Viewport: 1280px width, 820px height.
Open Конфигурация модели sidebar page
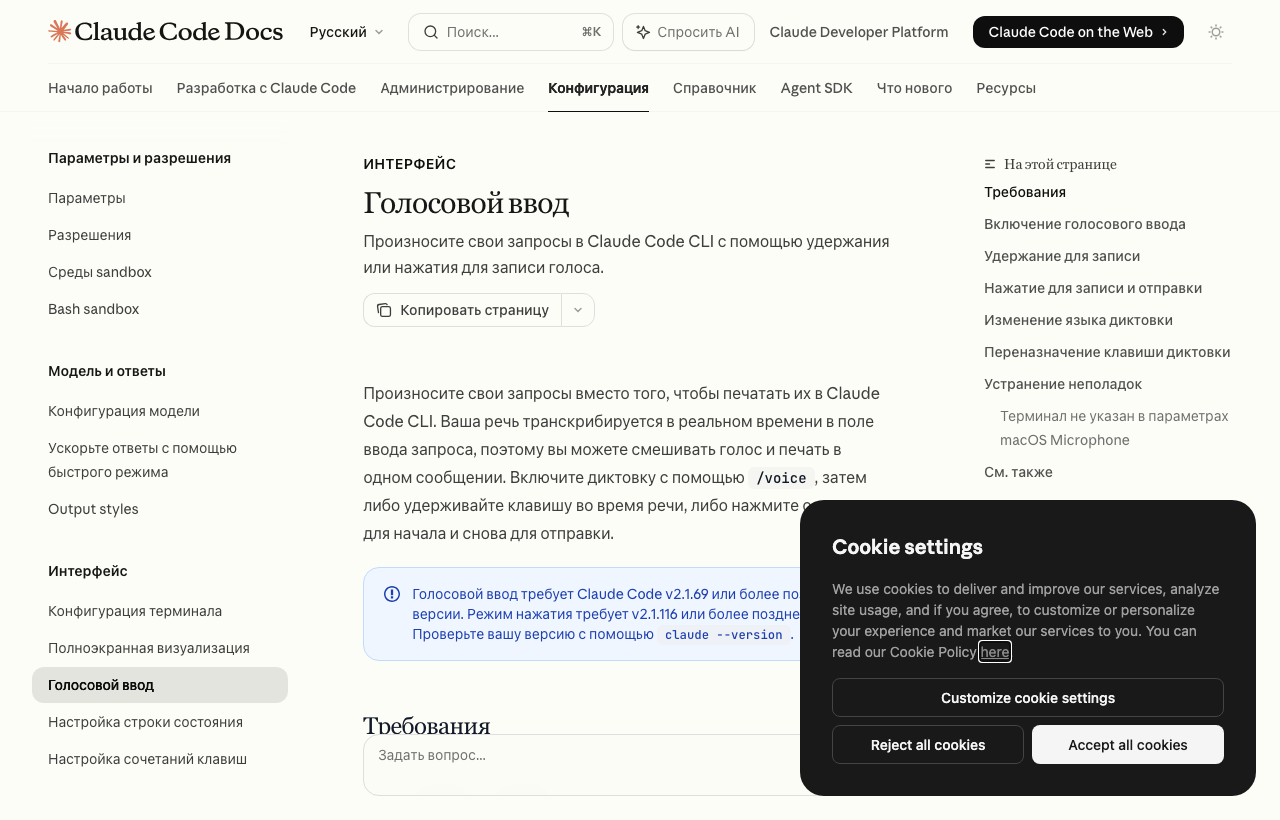[x=160, y=411]
